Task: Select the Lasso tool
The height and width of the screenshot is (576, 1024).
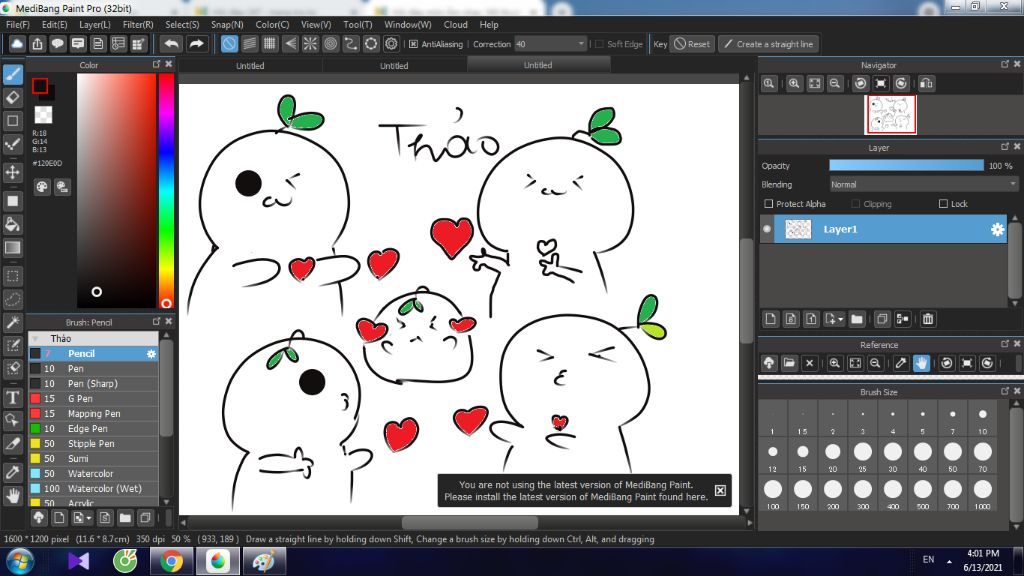Action: (x=12, y=299)
